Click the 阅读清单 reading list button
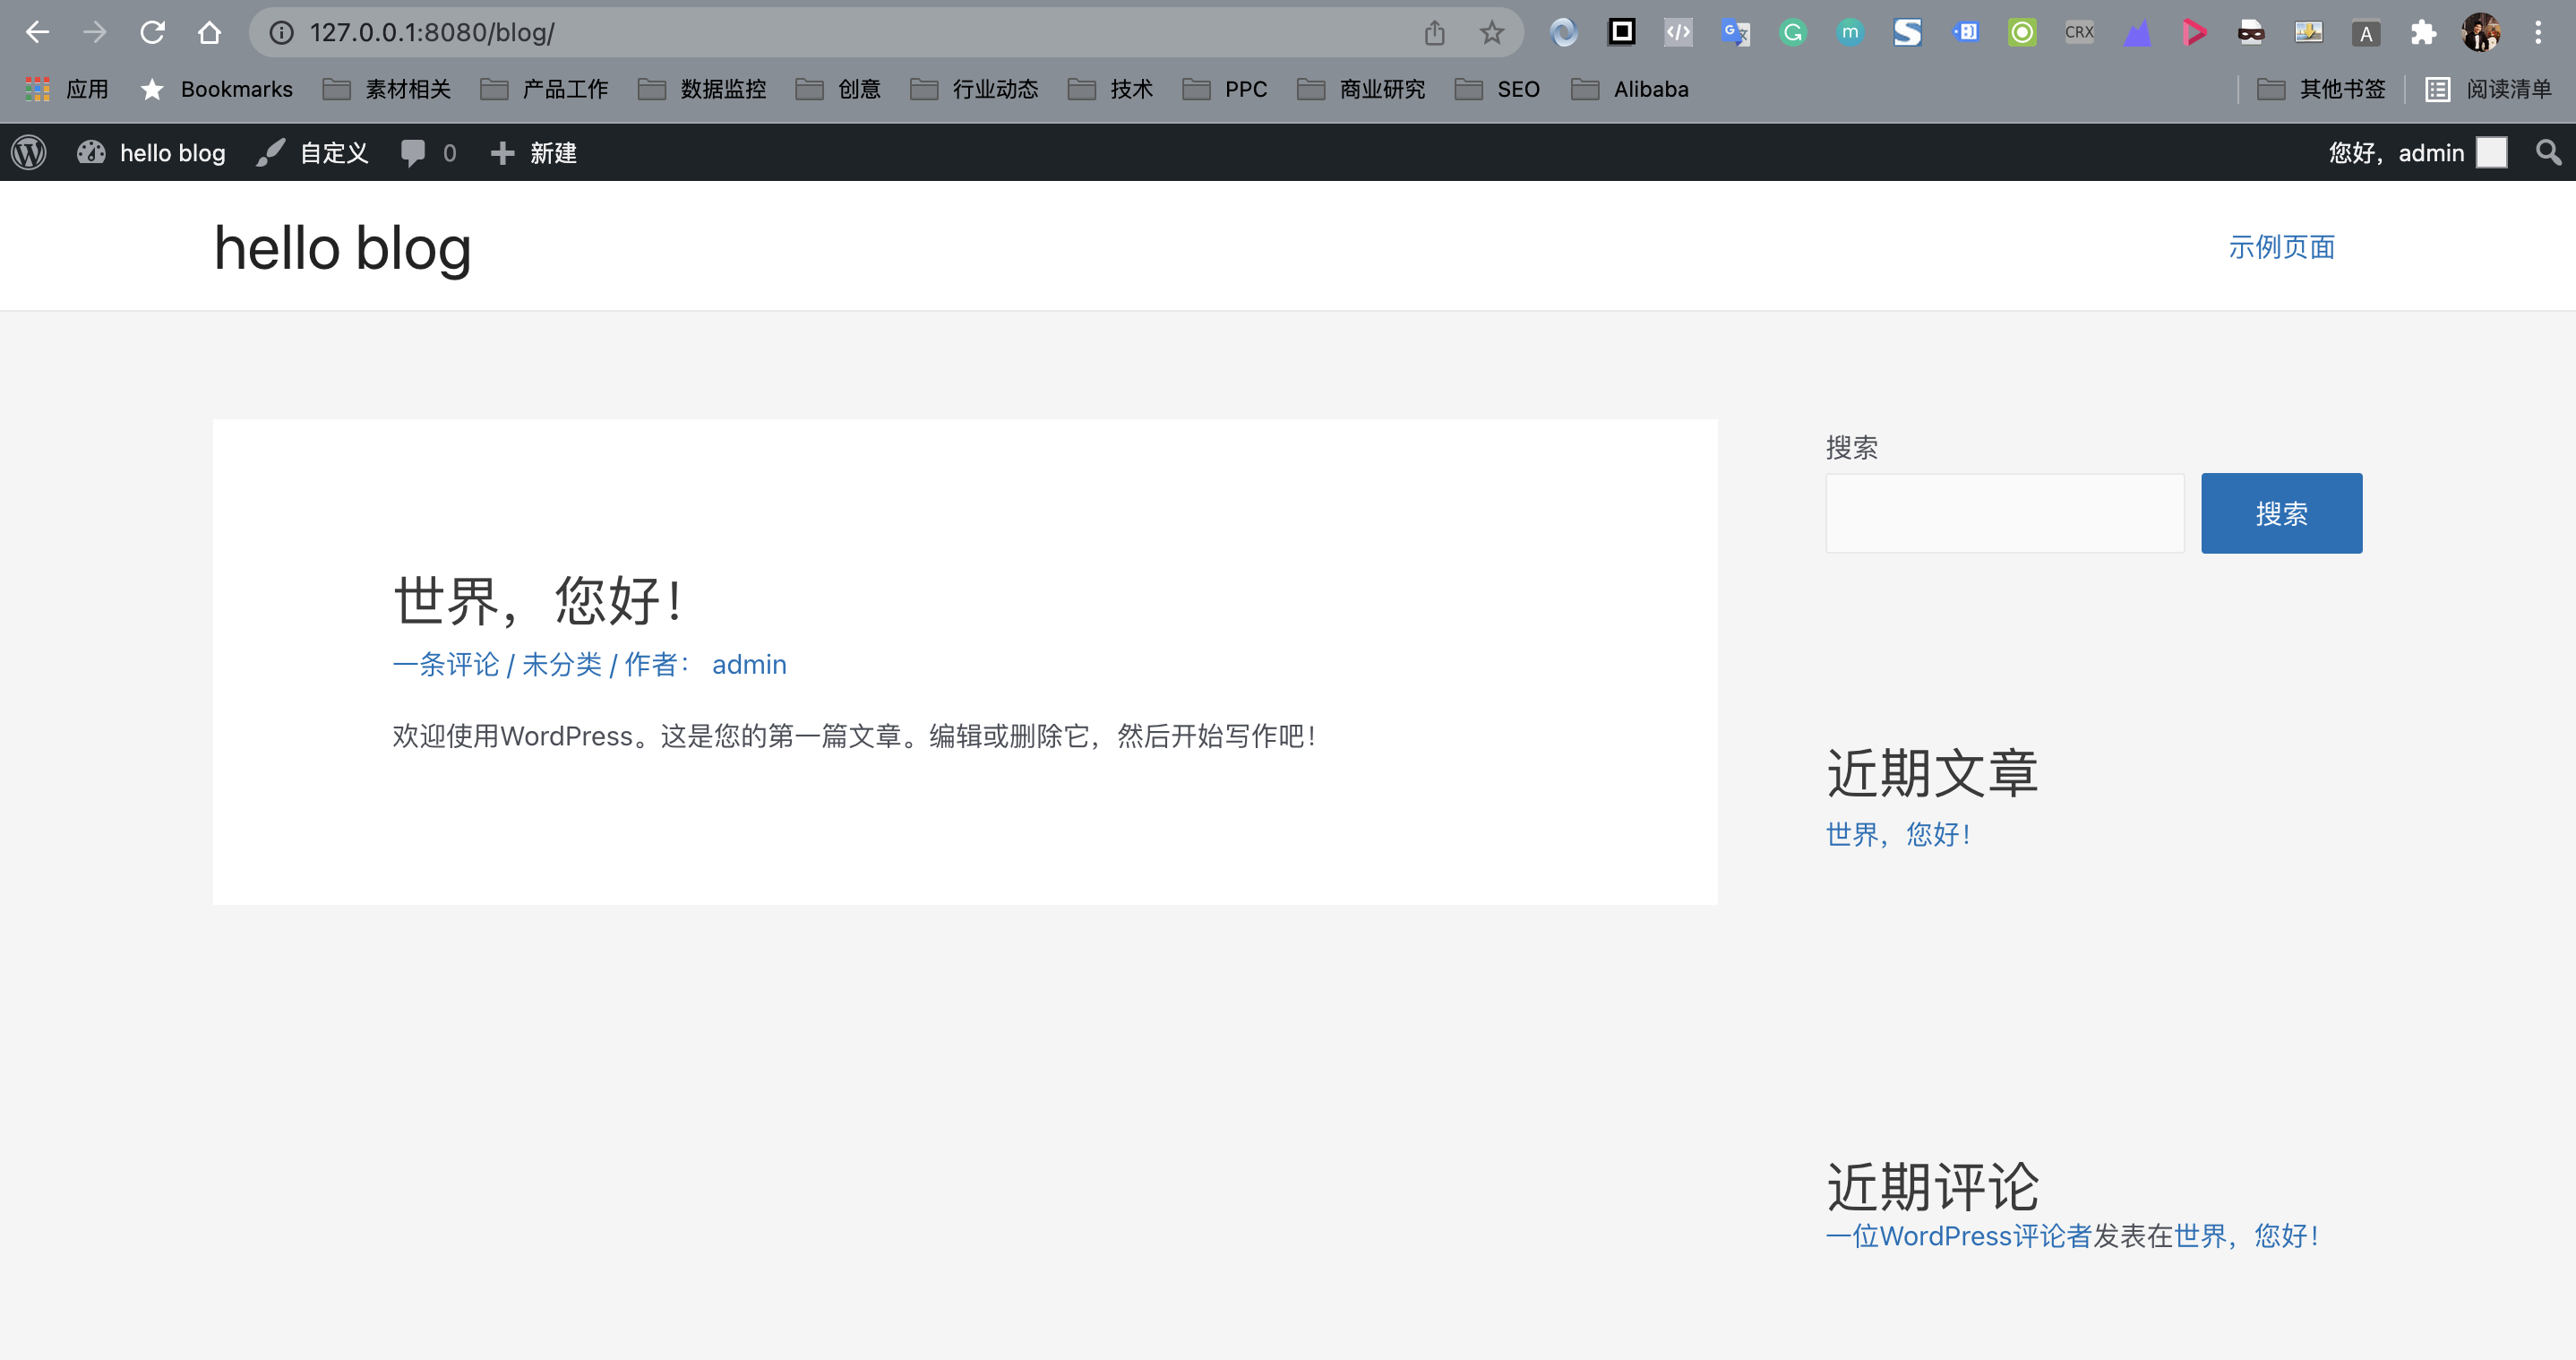2576x1360 pixels. (x=2479, y=89)
